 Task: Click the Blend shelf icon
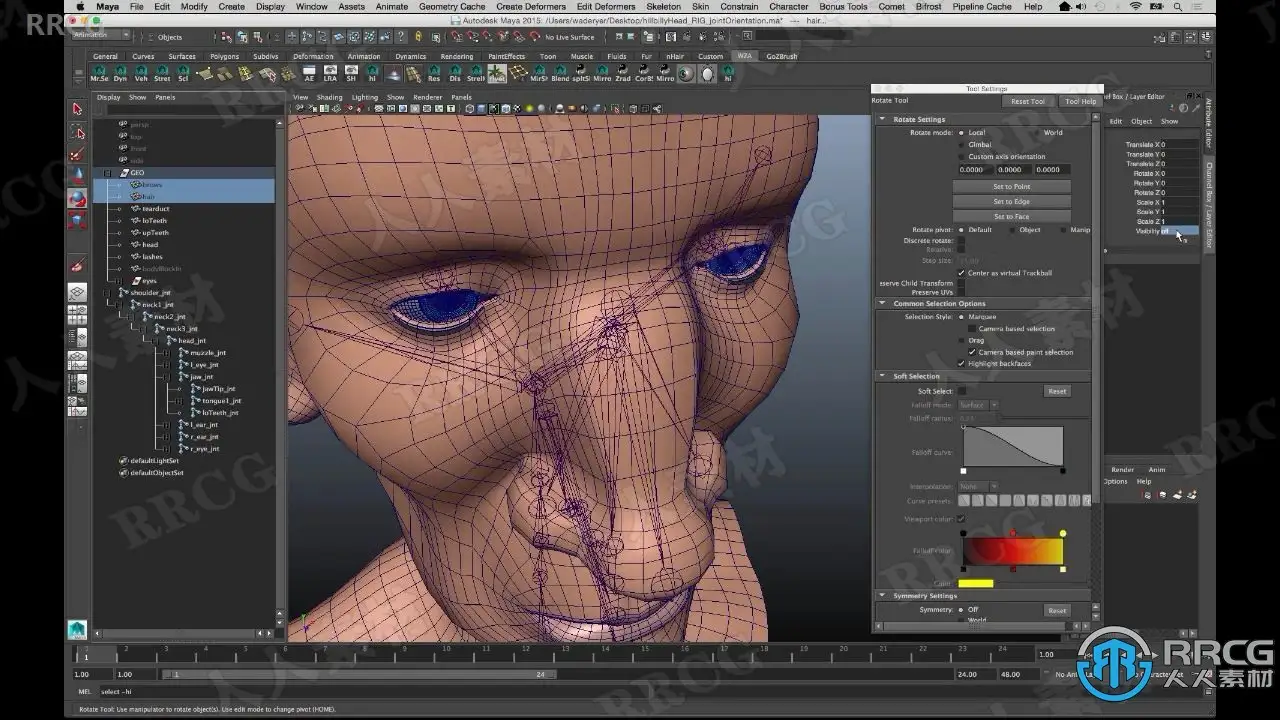coord(560,74)
